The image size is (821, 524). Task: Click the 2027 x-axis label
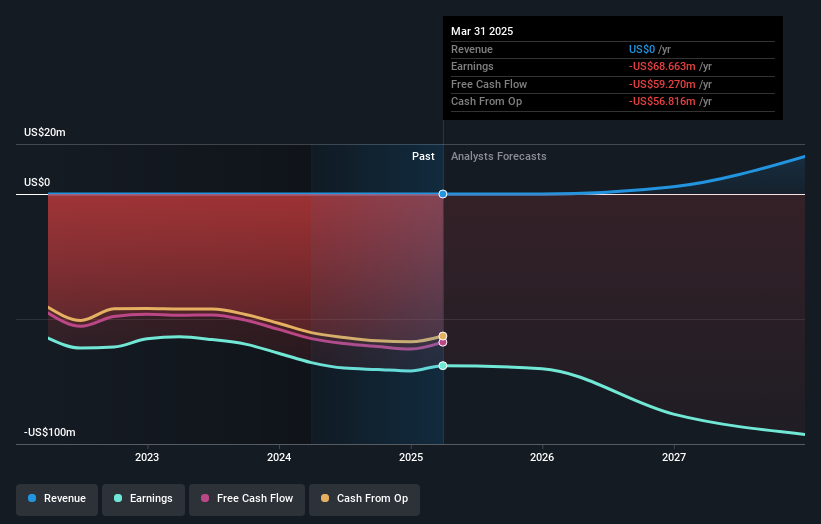pos(674,457)
